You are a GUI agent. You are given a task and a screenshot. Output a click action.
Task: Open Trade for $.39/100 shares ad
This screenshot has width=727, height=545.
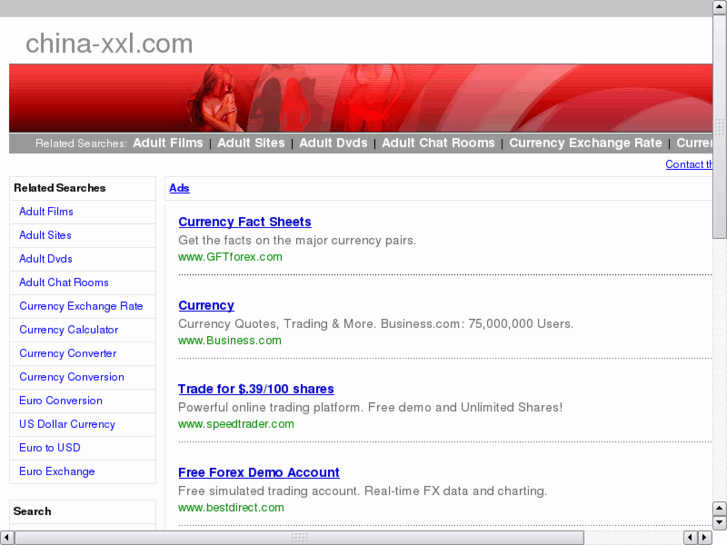[x=256, y=389]
